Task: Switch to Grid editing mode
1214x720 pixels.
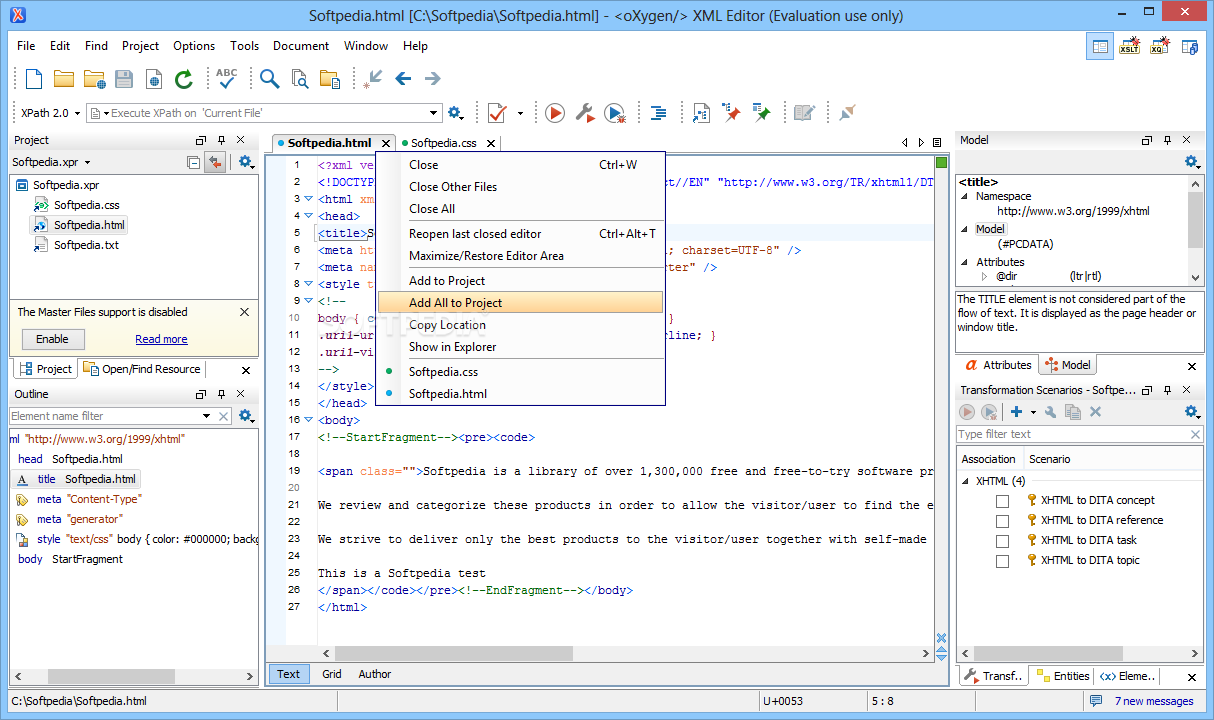Action: click(332, 674)
